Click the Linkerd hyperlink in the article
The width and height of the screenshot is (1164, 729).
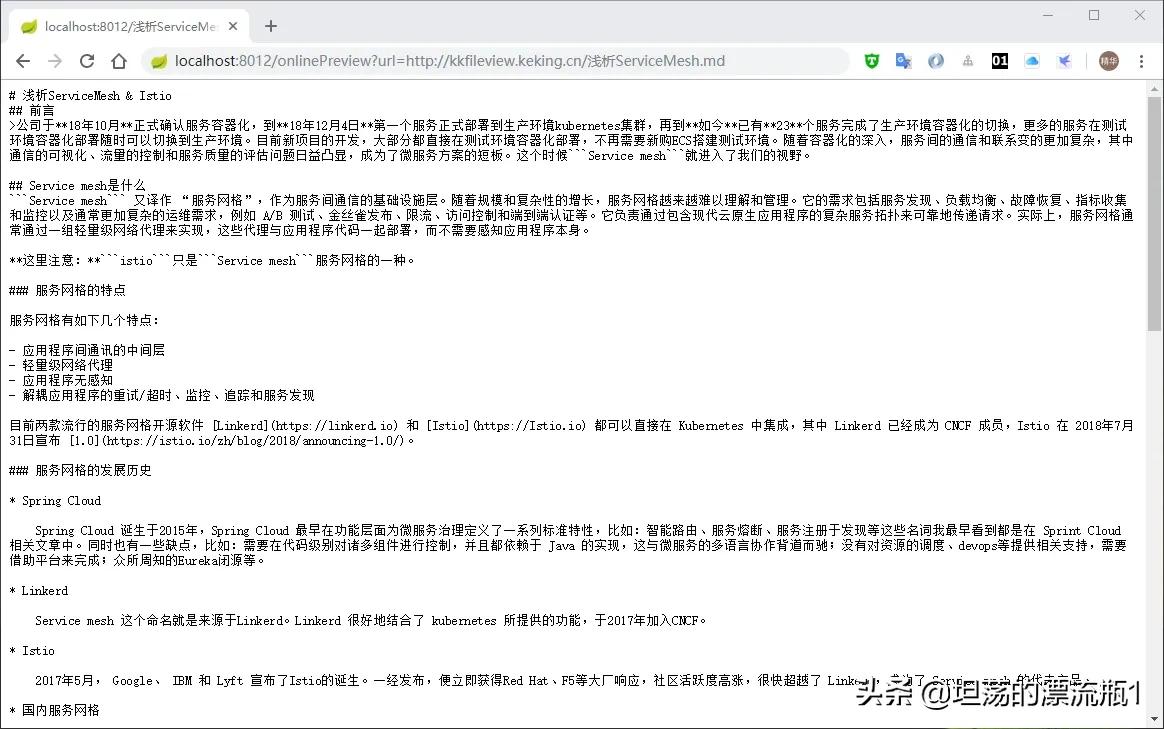(x=240, y=425)
